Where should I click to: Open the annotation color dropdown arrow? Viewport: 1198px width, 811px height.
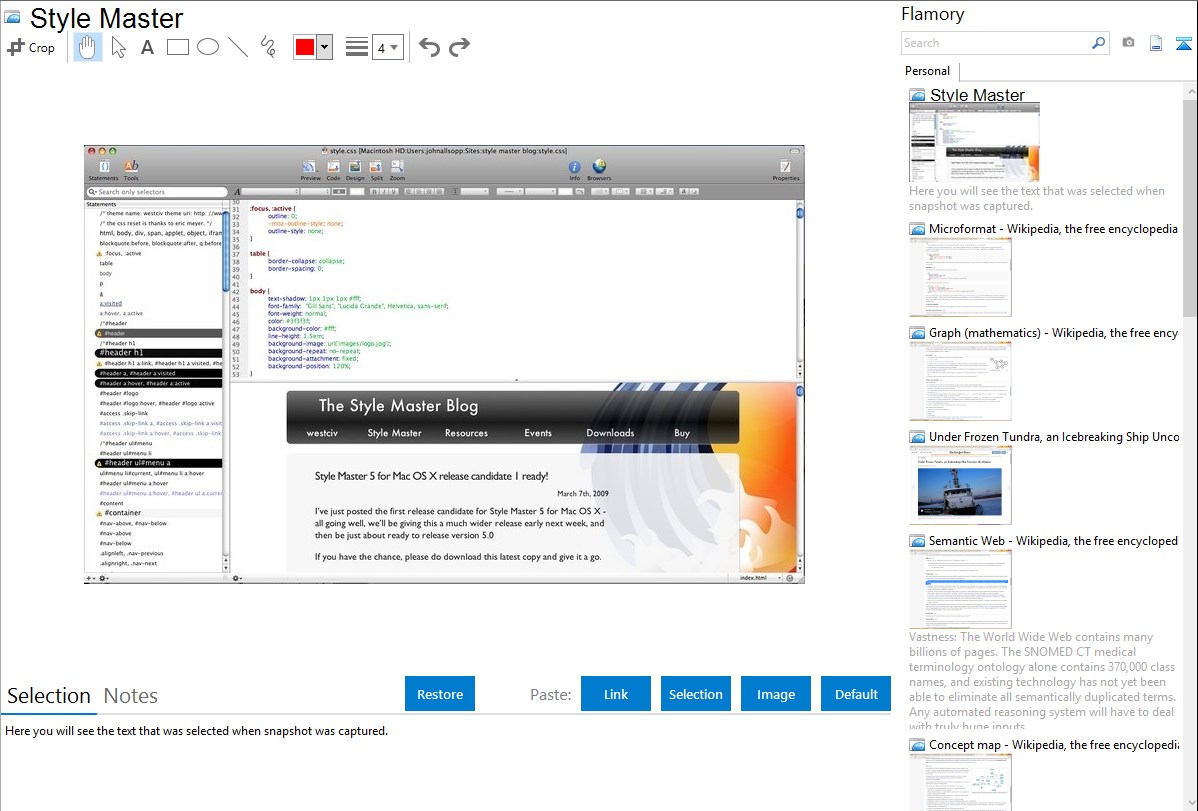(325, 47)
